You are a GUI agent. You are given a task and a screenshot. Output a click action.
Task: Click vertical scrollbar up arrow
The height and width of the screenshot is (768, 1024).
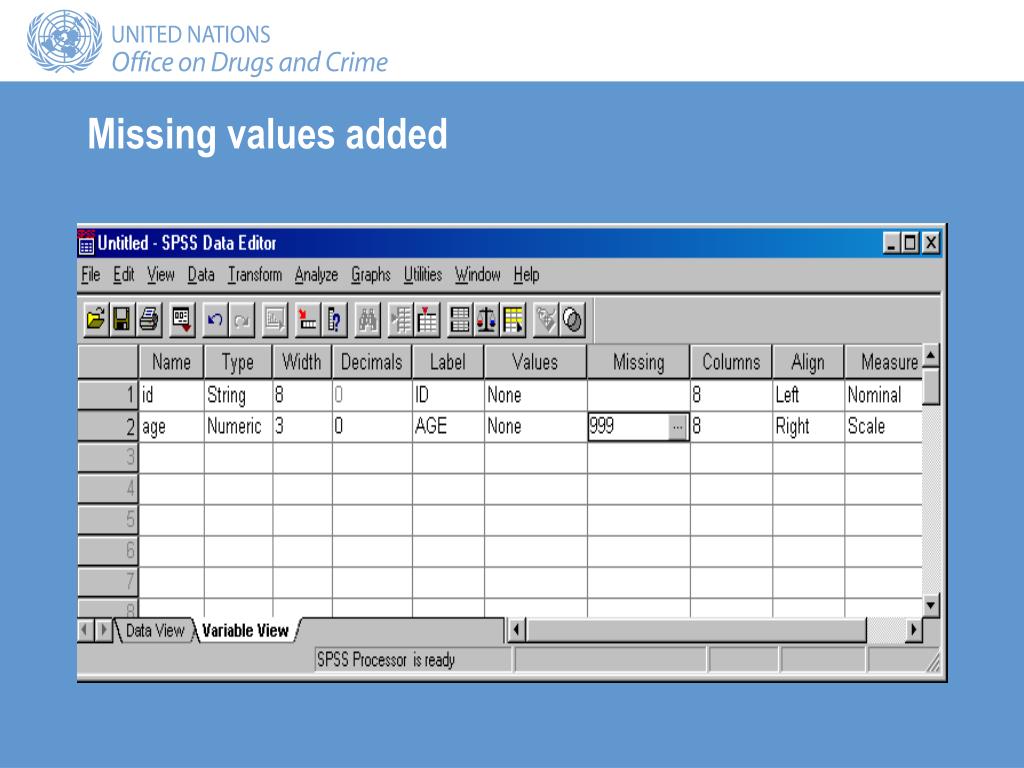click(931, 356)
